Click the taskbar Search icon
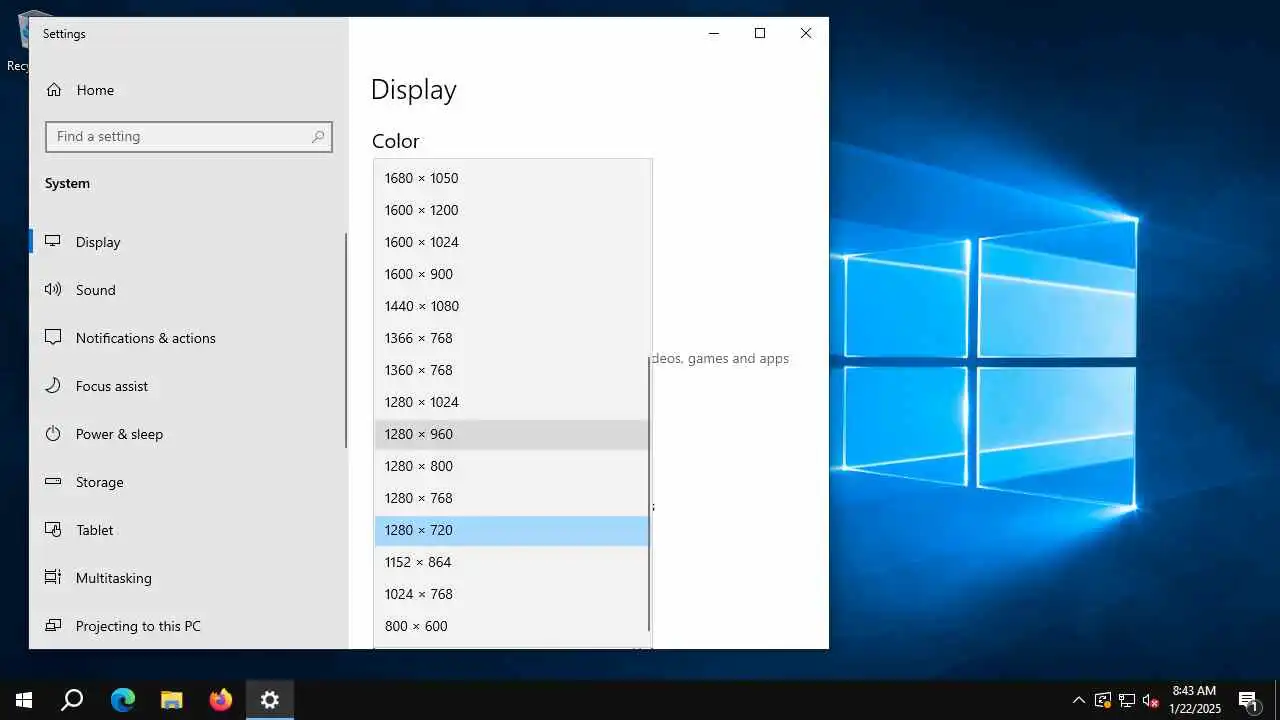The image size is (1280, 720). click(x=72, y=700)
